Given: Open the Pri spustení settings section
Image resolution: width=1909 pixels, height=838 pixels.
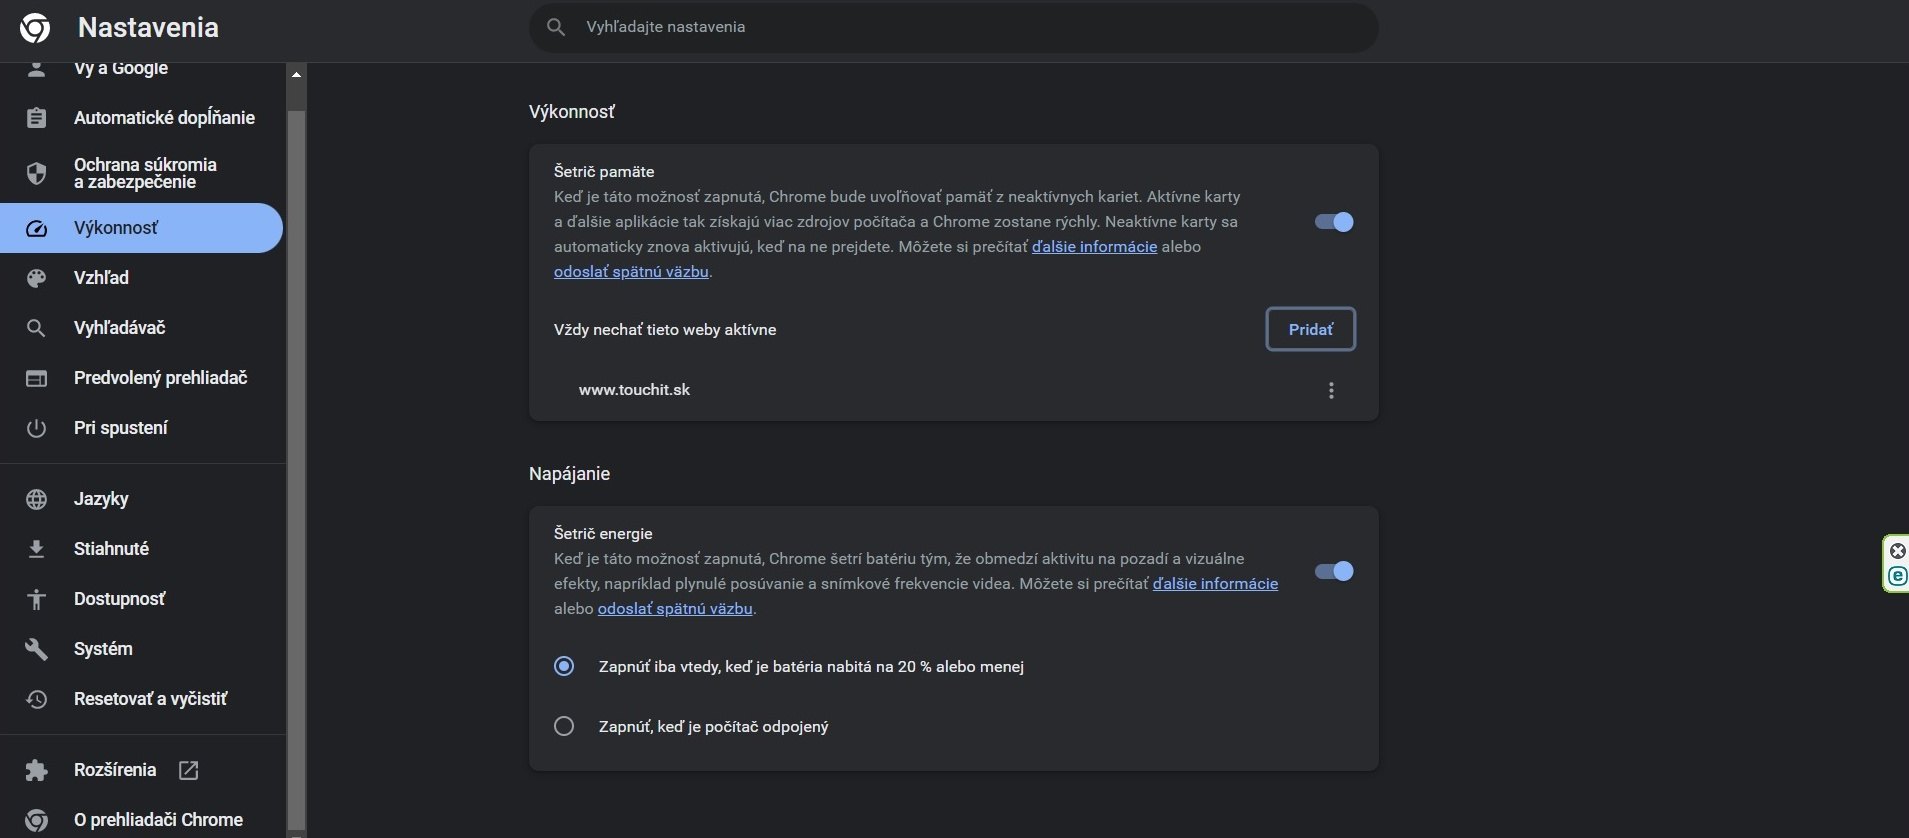Looking at the screenshot, I should tap(121, 428).
